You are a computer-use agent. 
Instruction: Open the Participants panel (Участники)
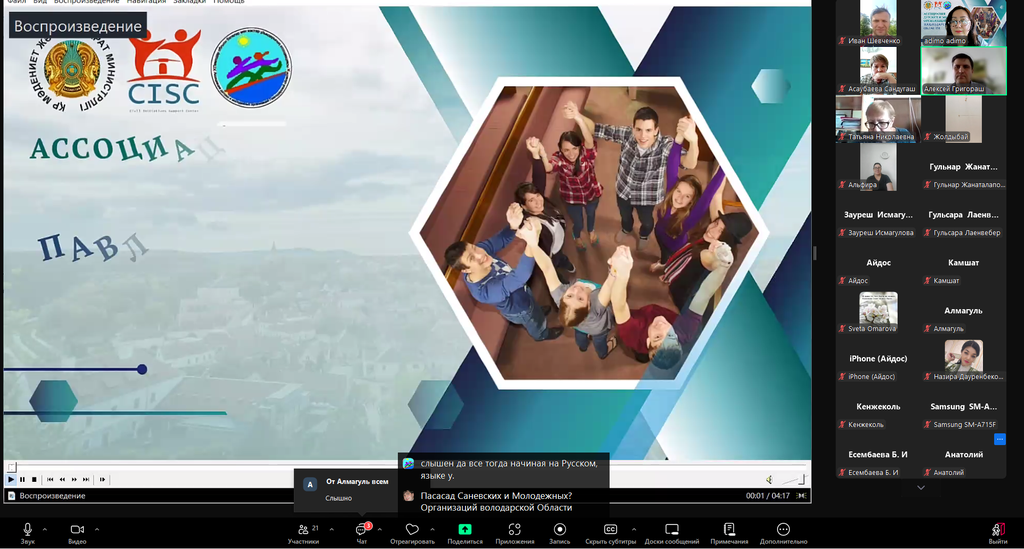click(303, 532)
